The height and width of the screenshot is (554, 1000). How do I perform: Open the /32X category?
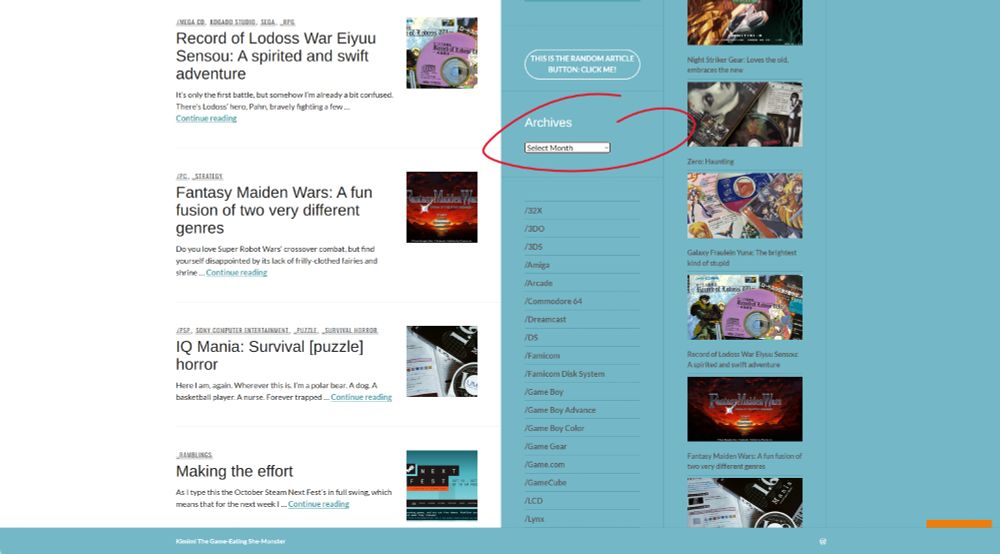(x=533, y=211)
